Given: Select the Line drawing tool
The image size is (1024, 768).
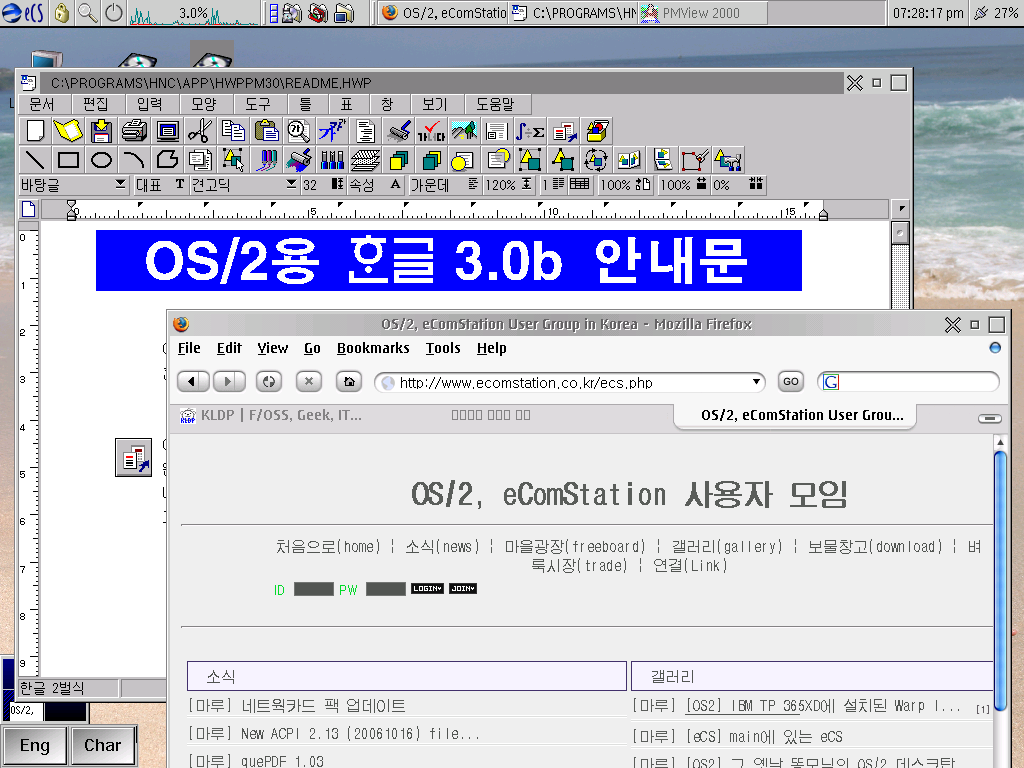Looking at the screenshot, I should [x=35, y=160].
